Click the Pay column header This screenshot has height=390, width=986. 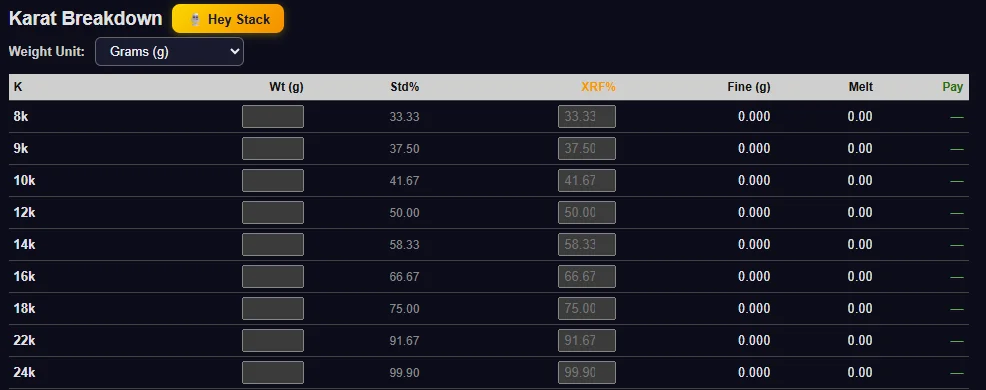coord(953,87)
